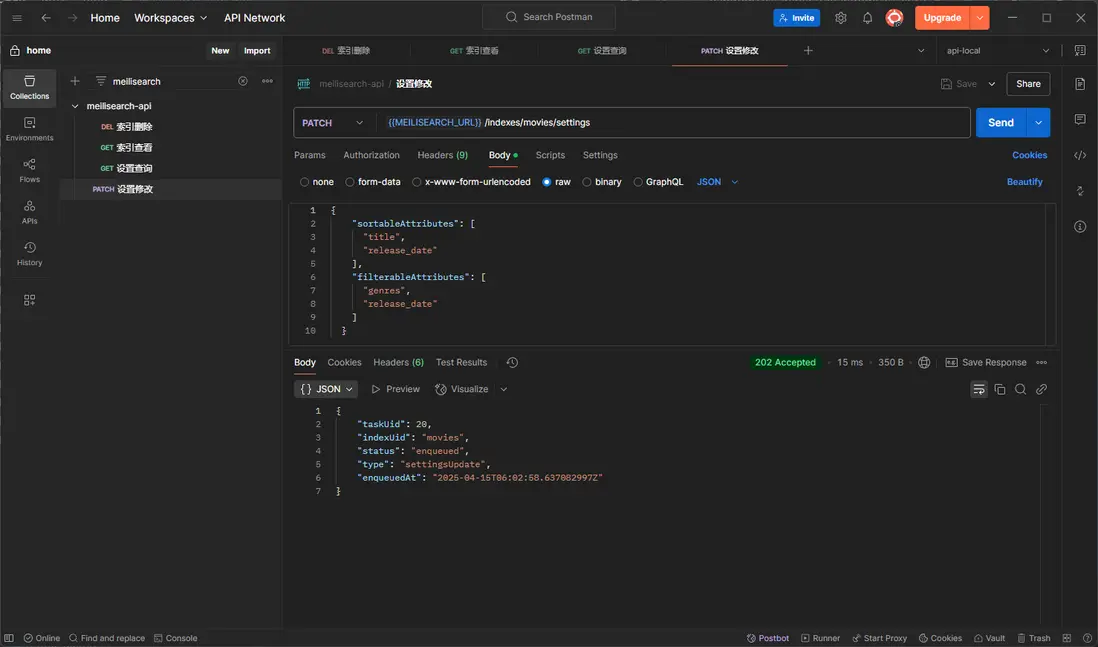
Task: Select the none body option
Action: (x=316, y=182)
